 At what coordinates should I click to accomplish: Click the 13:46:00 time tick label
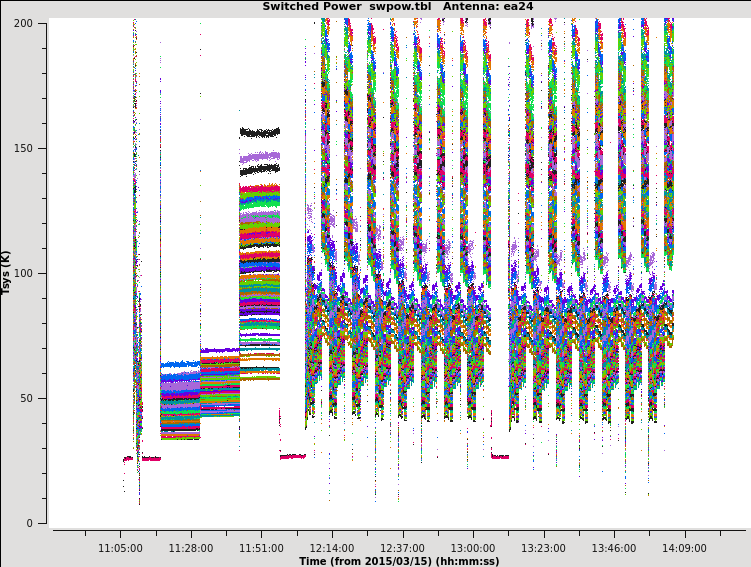(x=613, y=548)
